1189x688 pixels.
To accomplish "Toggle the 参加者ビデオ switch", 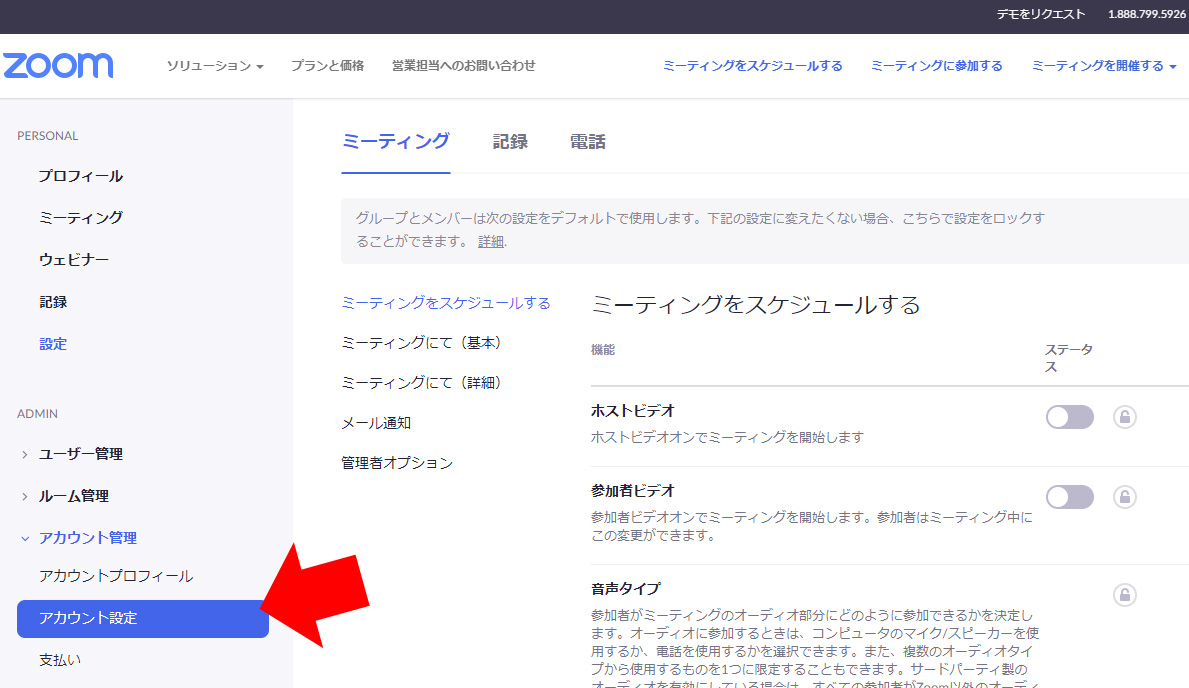I will point(1069,497).
